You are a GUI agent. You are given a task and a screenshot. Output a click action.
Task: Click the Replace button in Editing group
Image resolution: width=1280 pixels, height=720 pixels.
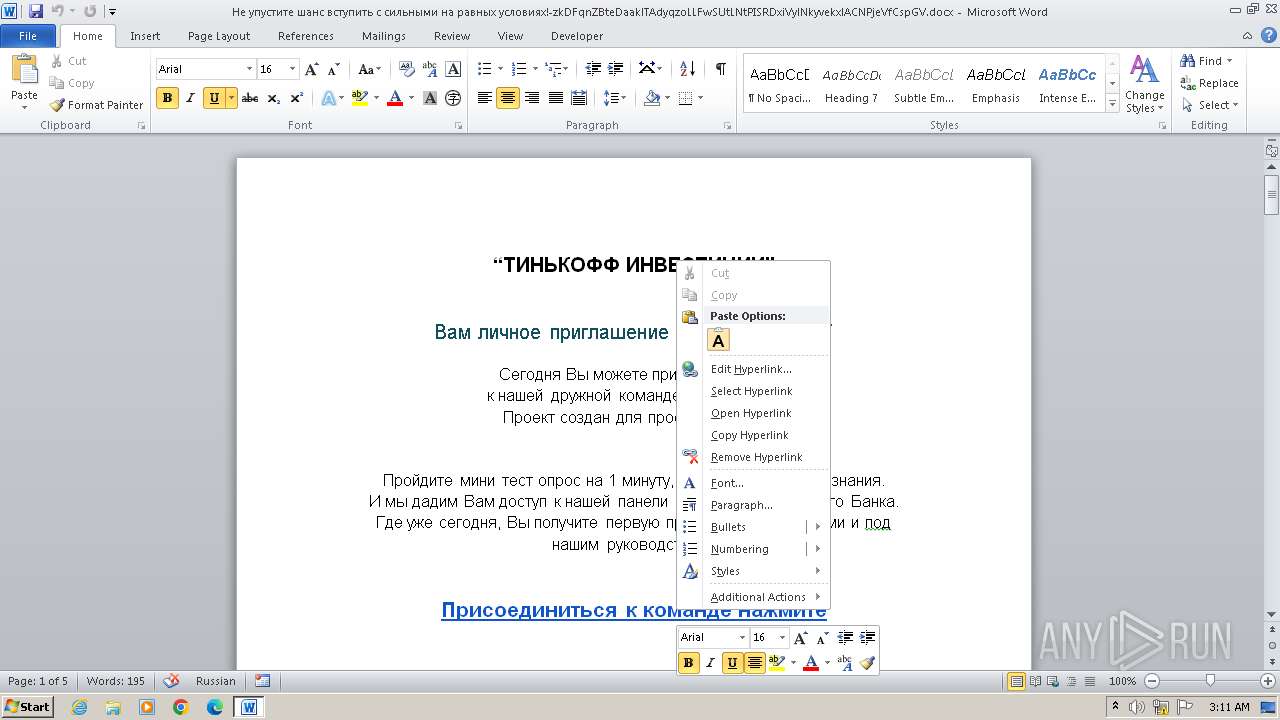pyautogui.click(x=1209, y=83)
